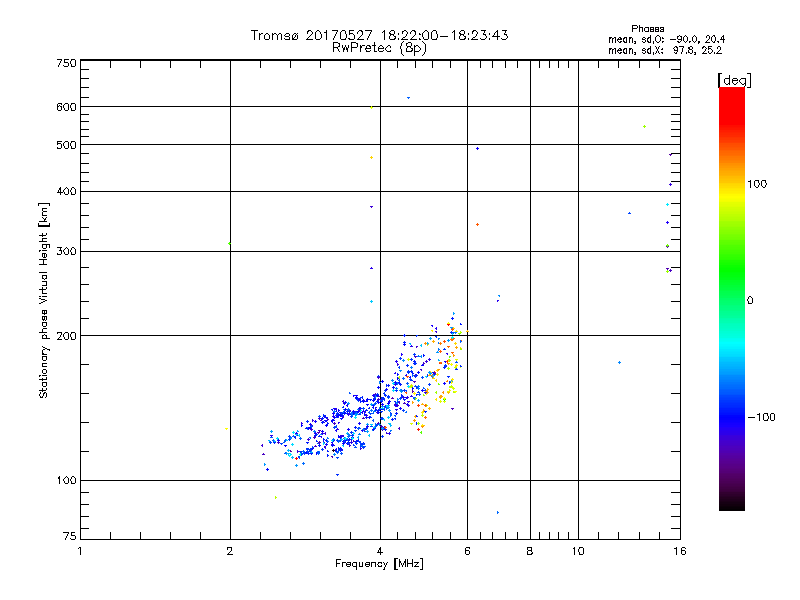Click the 'Stationary phase Virtual Height [km]' axis title
800x600 pixels.
coord(44,301)
